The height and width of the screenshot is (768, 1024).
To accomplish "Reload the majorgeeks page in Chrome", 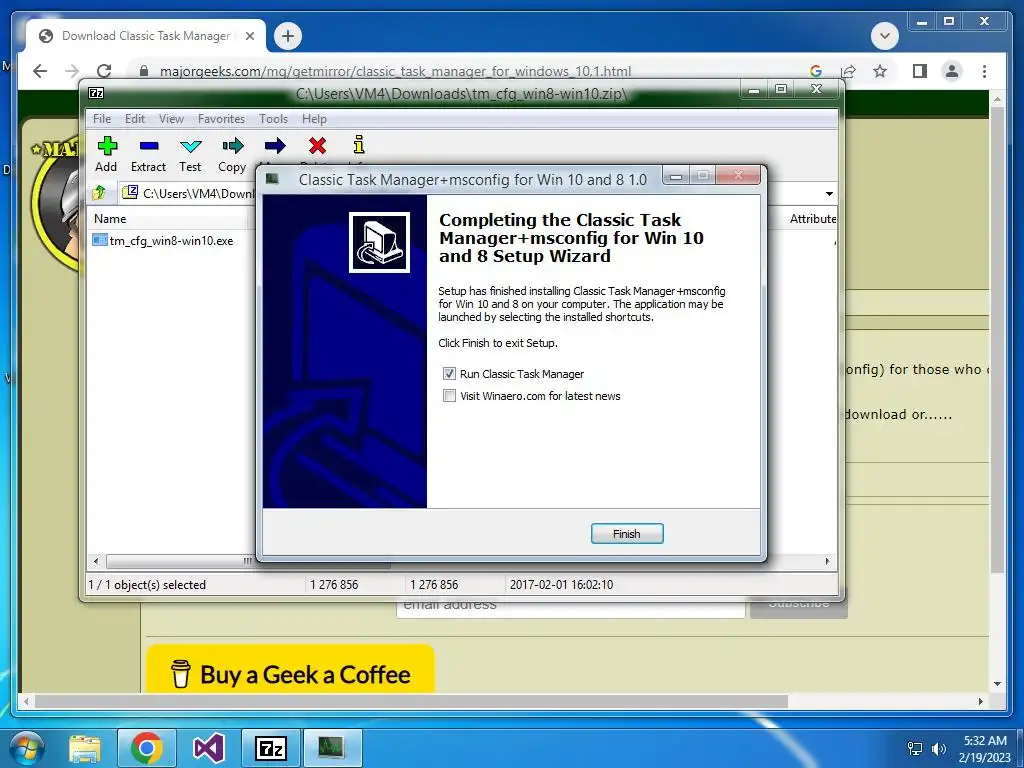I will point(104,71).
